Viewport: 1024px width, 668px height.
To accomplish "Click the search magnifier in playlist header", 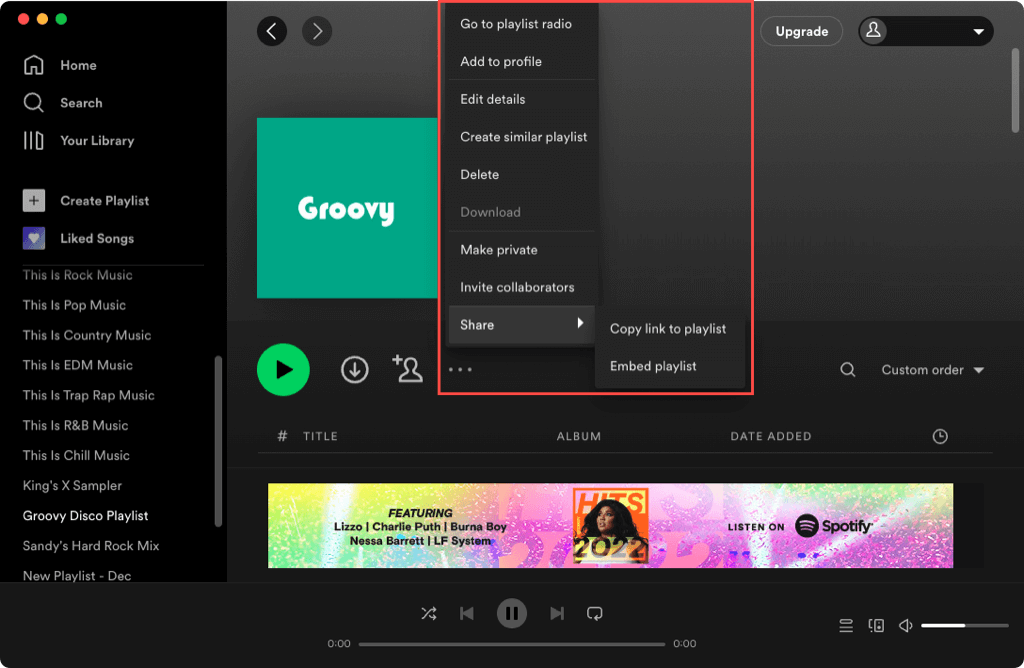I will tap(848, 370).
